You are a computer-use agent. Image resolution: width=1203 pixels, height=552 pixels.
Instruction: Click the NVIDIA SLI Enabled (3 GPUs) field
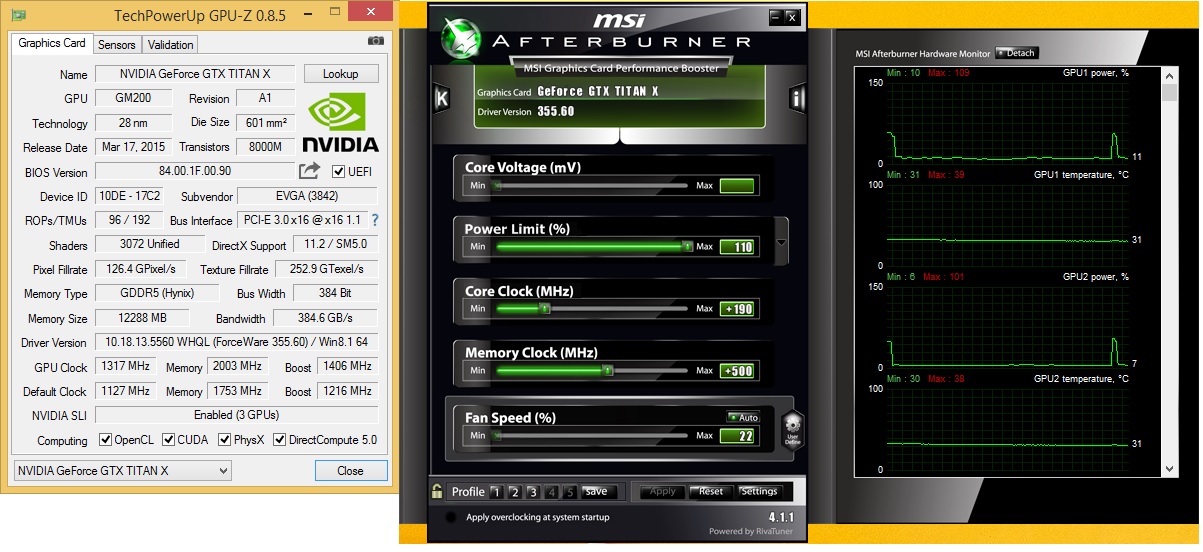pyautogui.click(x=236, y=415)
